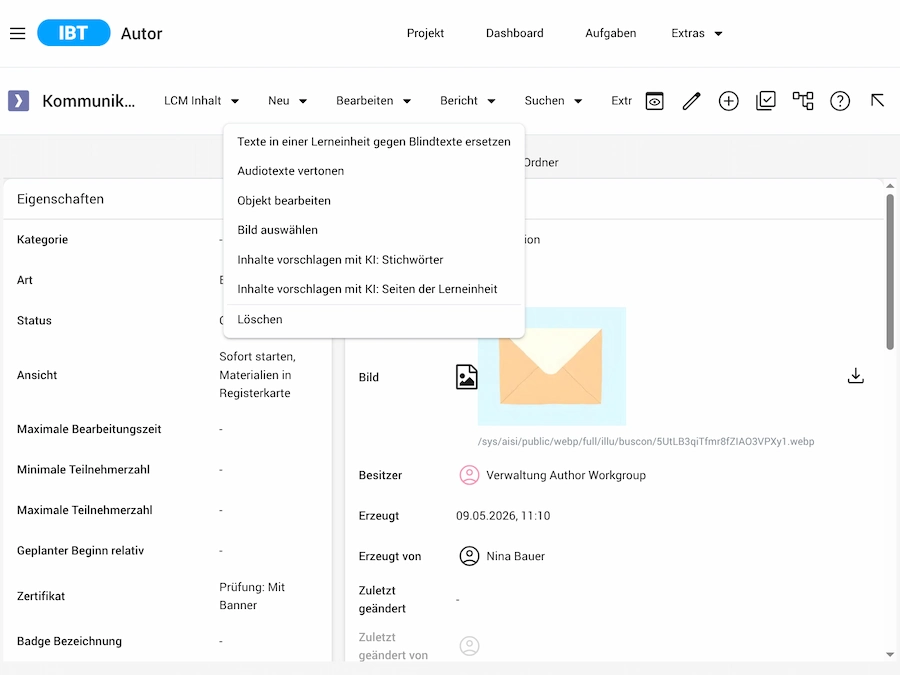
Task: Open the Extras dropdown in top navigation
Action: pyautogui.click(x=697, y=33)
